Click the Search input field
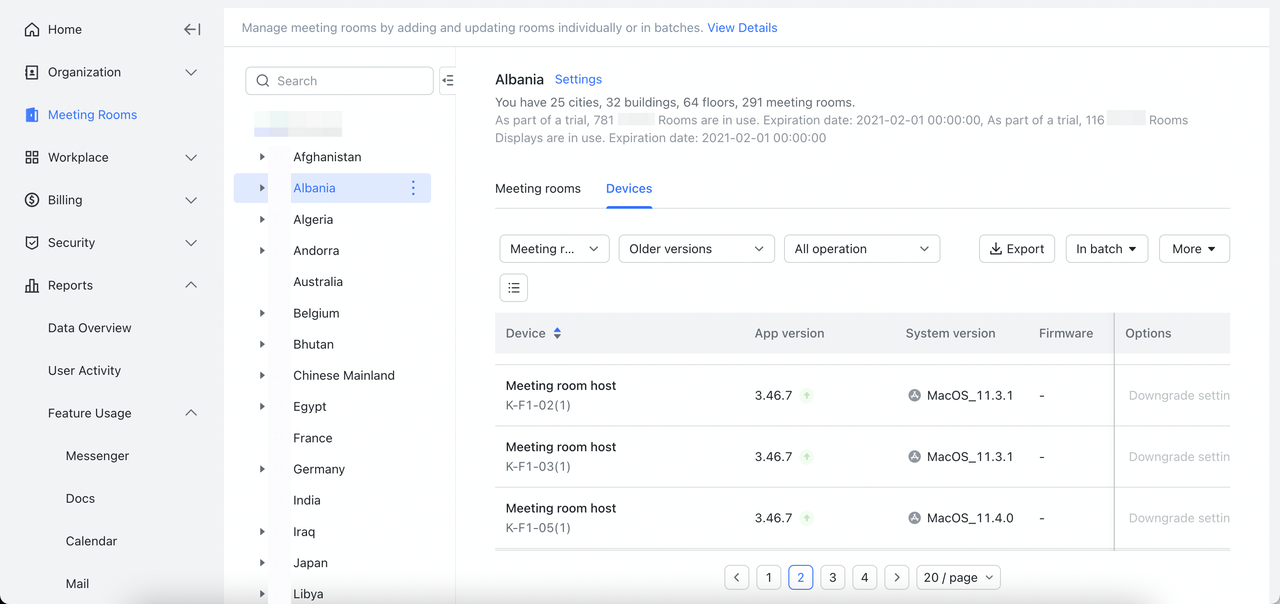Screen dimensions: 1280x604 tap(340, 81)
